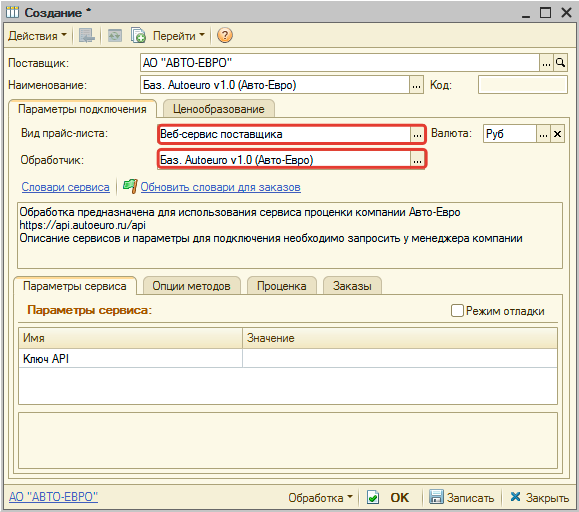
Task: Click the first toolbar icon after Действия
Action: [x=87, y=36]
